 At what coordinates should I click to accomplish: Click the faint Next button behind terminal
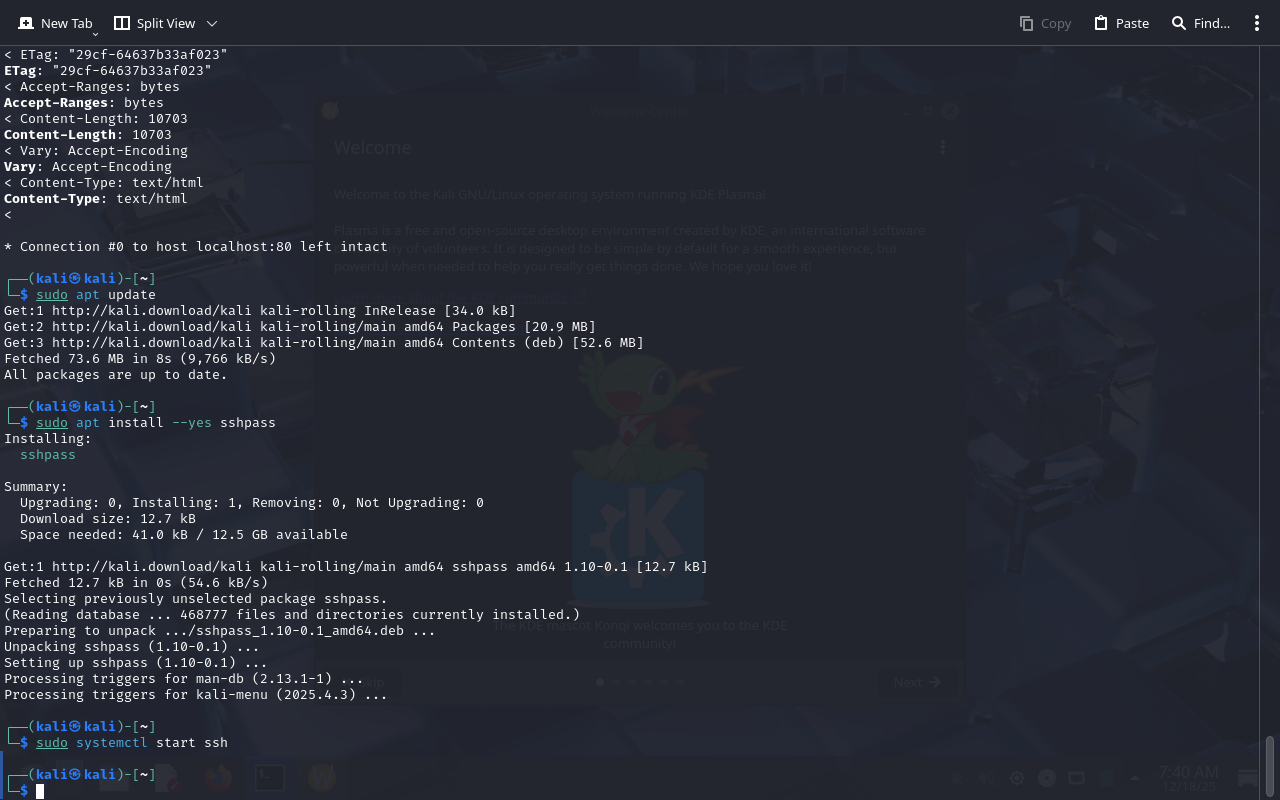pos(917,682)
